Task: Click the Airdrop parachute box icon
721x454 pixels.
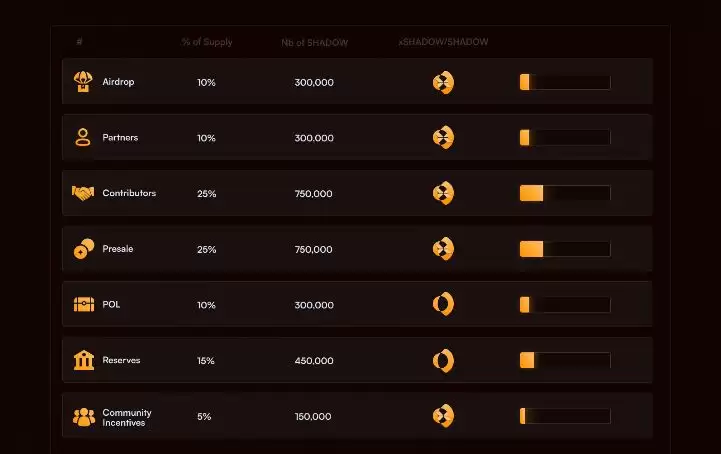Action: click(83, 82)
